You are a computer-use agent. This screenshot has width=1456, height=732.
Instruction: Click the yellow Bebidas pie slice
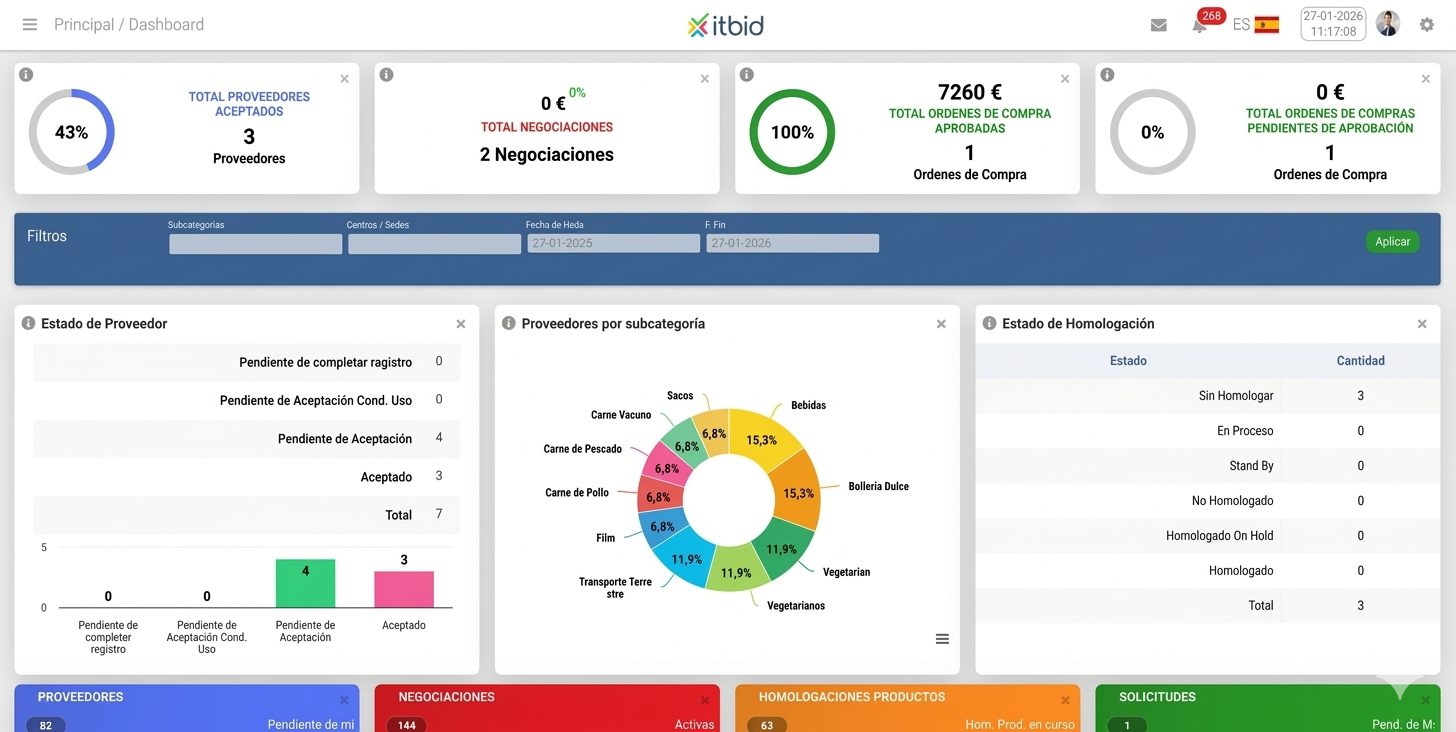pyautogui.click(x=764, y=433)
